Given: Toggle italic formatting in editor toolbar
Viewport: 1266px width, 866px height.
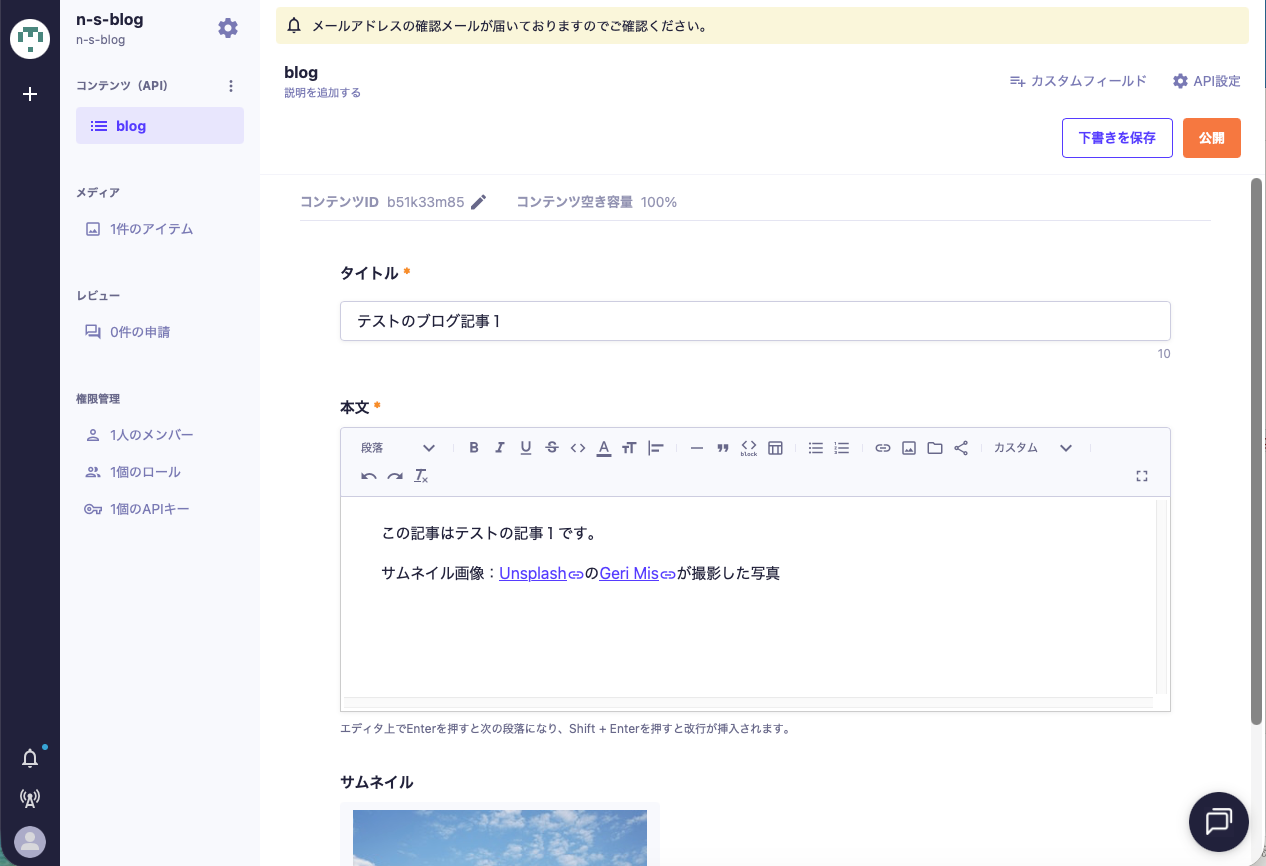Looking at the screenshot, I should 500,448.
